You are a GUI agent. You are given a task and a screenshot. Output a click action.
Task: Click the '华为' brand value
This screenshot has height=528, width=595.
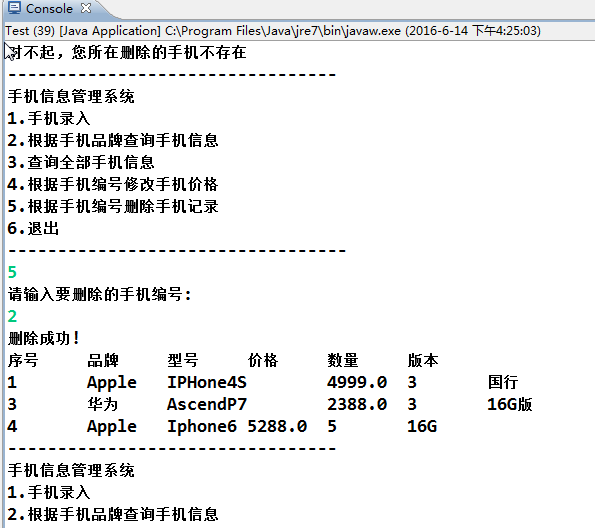[x=103, y=404]
